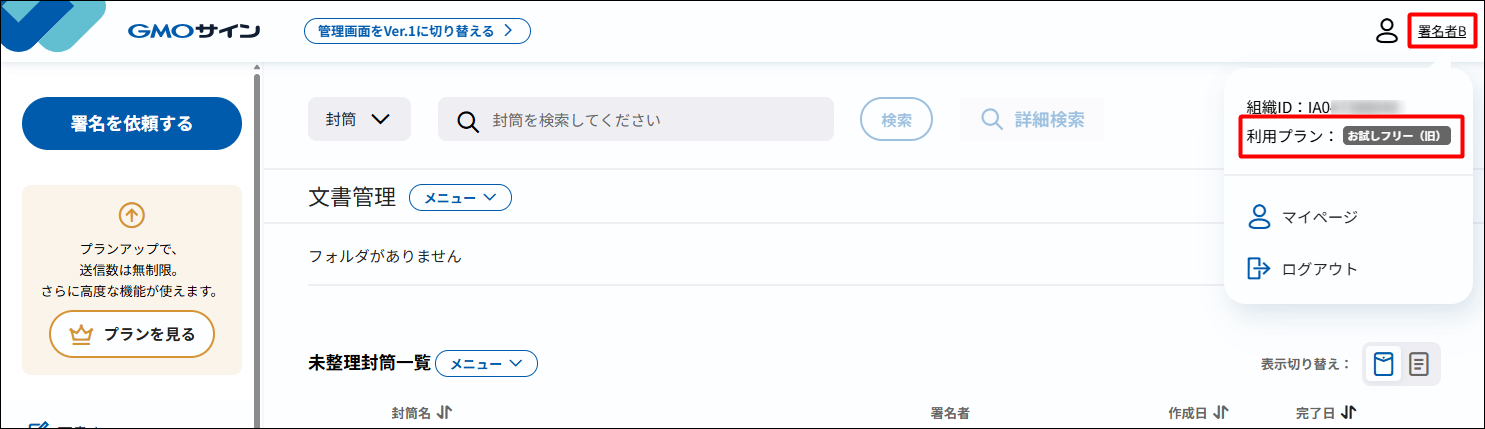Switch management screen to Ver.1
The height and width of the screenshot is (429, 1485).
417,31
